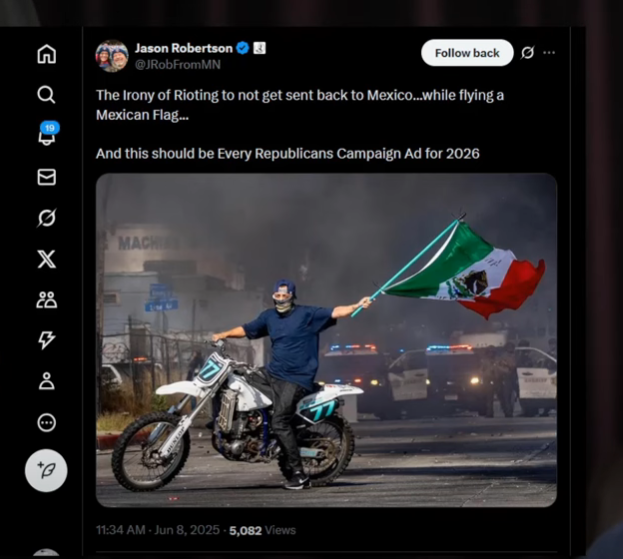Image resolution: width=623 pixels, height=559 pixels.
Task: Open the attached photo of the motorcycle rider
Action: pos(326,340)
